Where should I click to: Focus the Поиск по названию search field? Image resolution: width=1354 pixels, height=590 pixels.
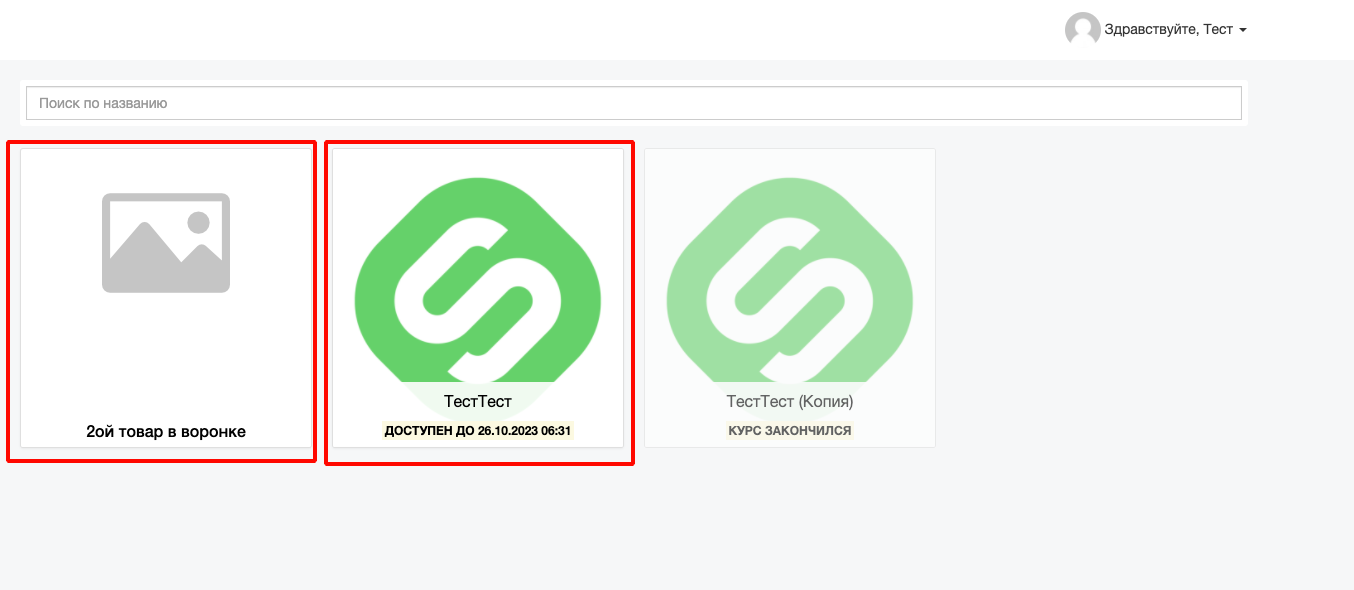pyautogui.click(x=631, y=103)
